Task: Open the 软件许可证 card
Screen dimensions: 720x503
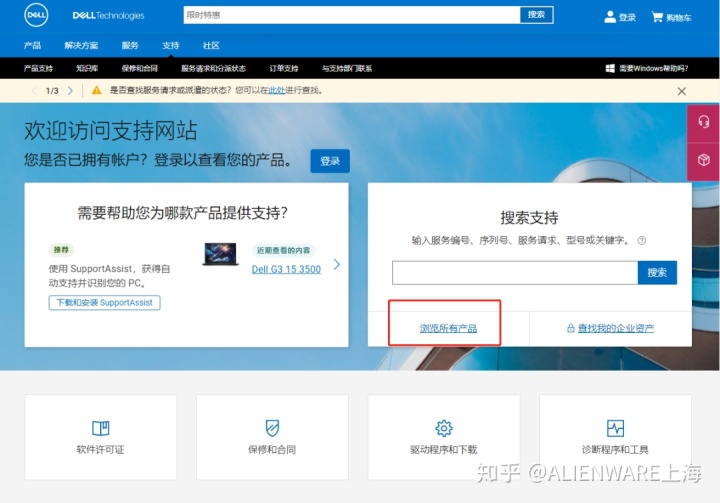Action: tap(101, 437)
